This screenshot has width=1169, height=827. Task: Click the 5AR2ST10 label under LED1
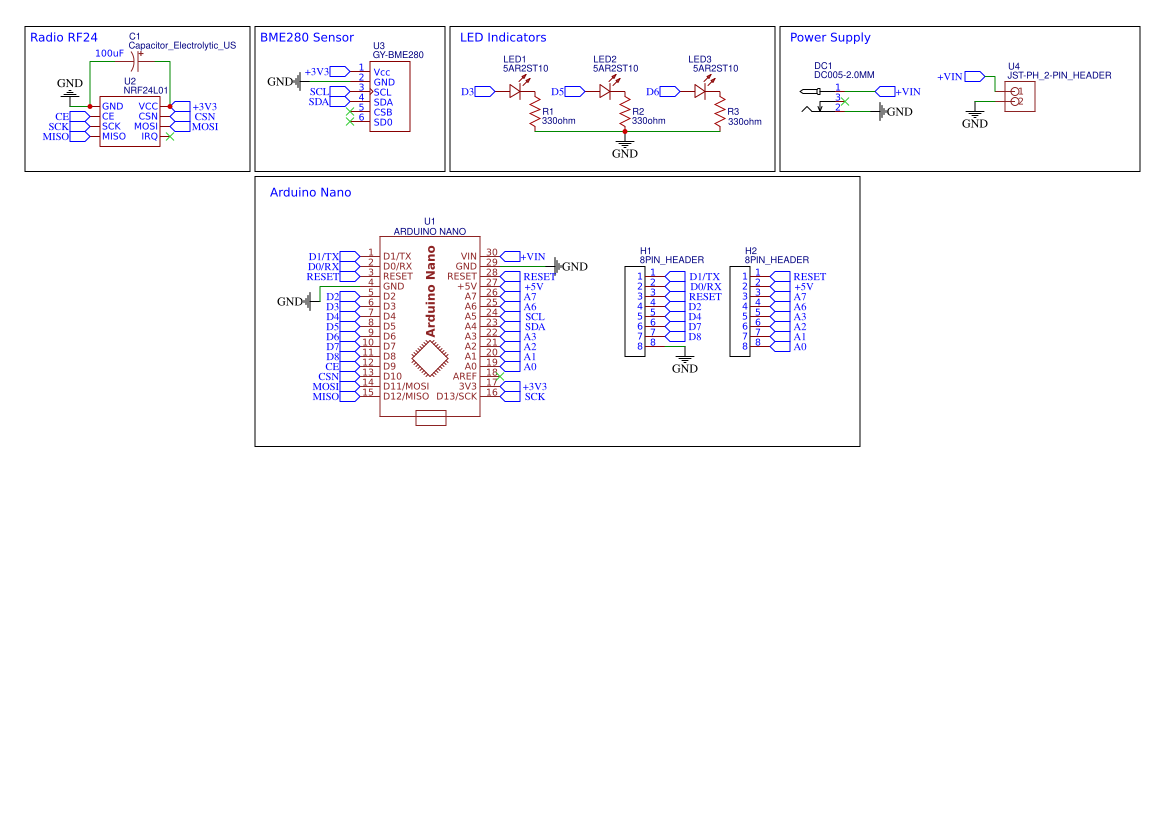[x=526, y=69]
